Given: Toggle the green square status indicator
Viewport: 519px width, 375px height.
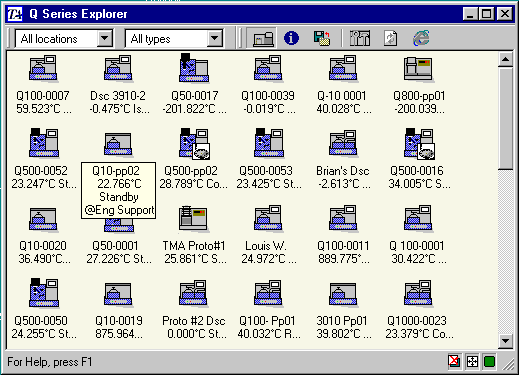Looking at the screenshot, I should point(489,362).
